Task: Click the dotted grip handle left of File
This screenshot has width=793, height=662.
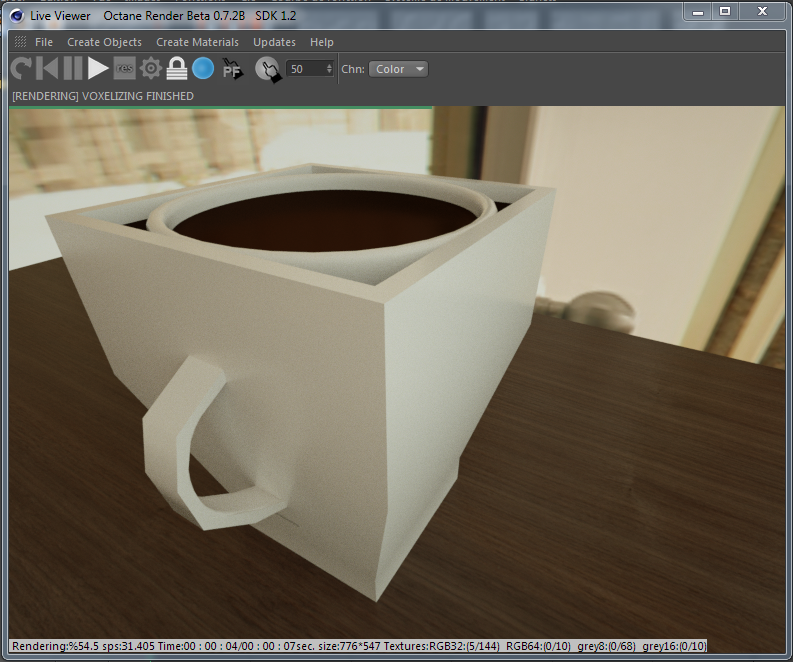Action: coord(21,42)
